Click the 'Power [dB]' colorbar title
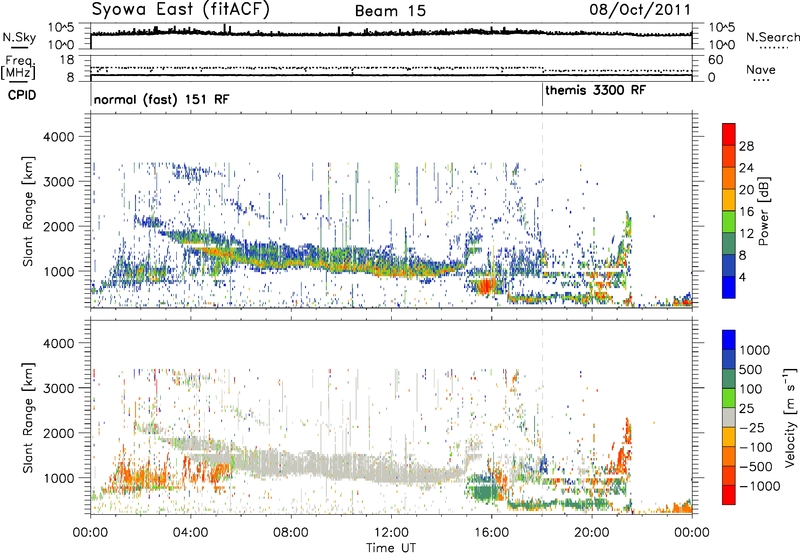The height and width of the screenshot is (554, 800). pyautogui.click(x=763, y=211)
